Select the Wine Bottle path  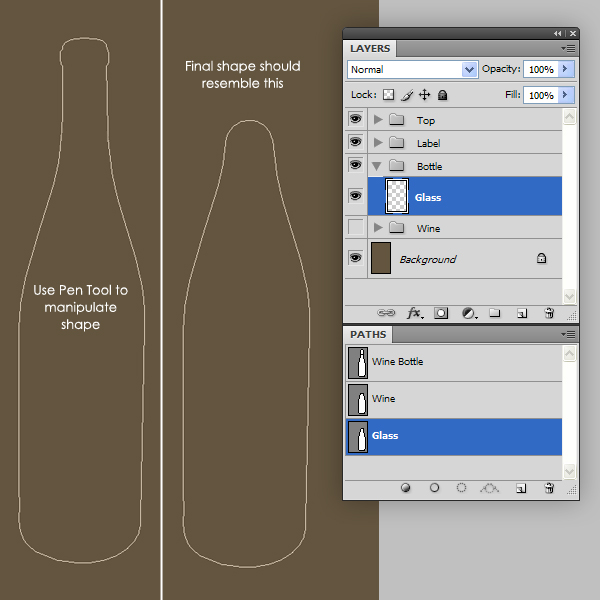454,362
